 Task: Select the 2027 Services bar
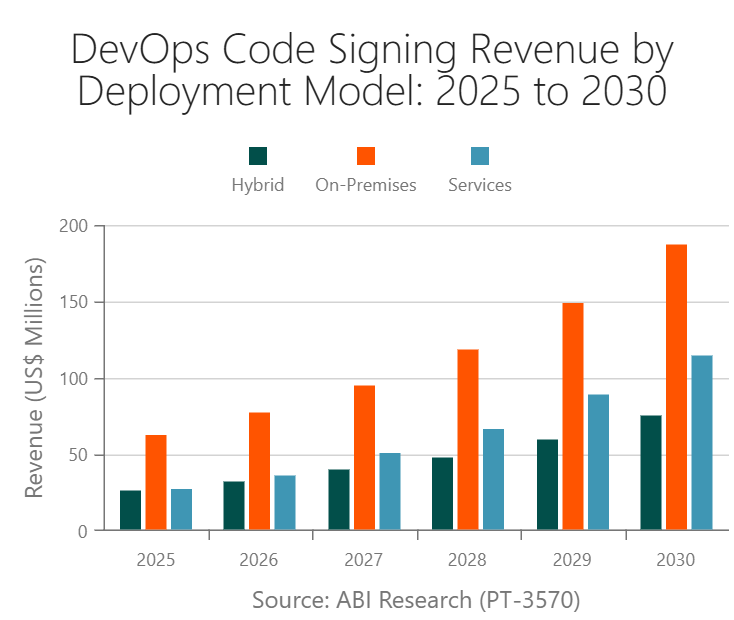[390, 491]
